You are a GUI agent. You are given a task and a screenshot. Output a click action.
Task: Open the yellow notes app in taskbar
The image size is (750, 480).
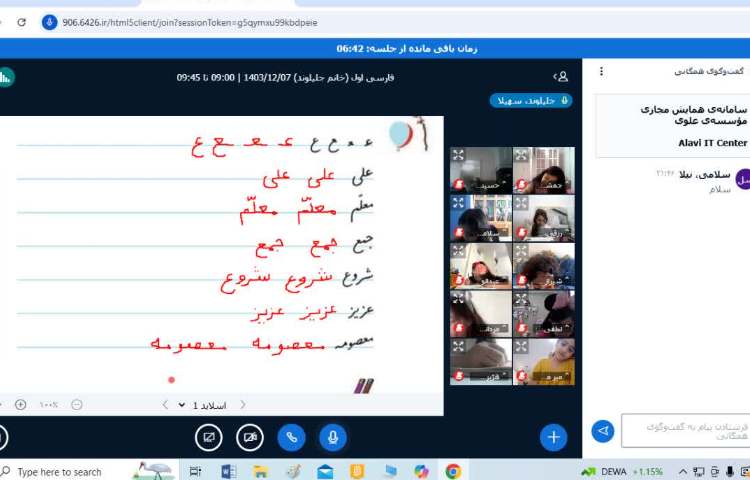click(x=357, y=471)
